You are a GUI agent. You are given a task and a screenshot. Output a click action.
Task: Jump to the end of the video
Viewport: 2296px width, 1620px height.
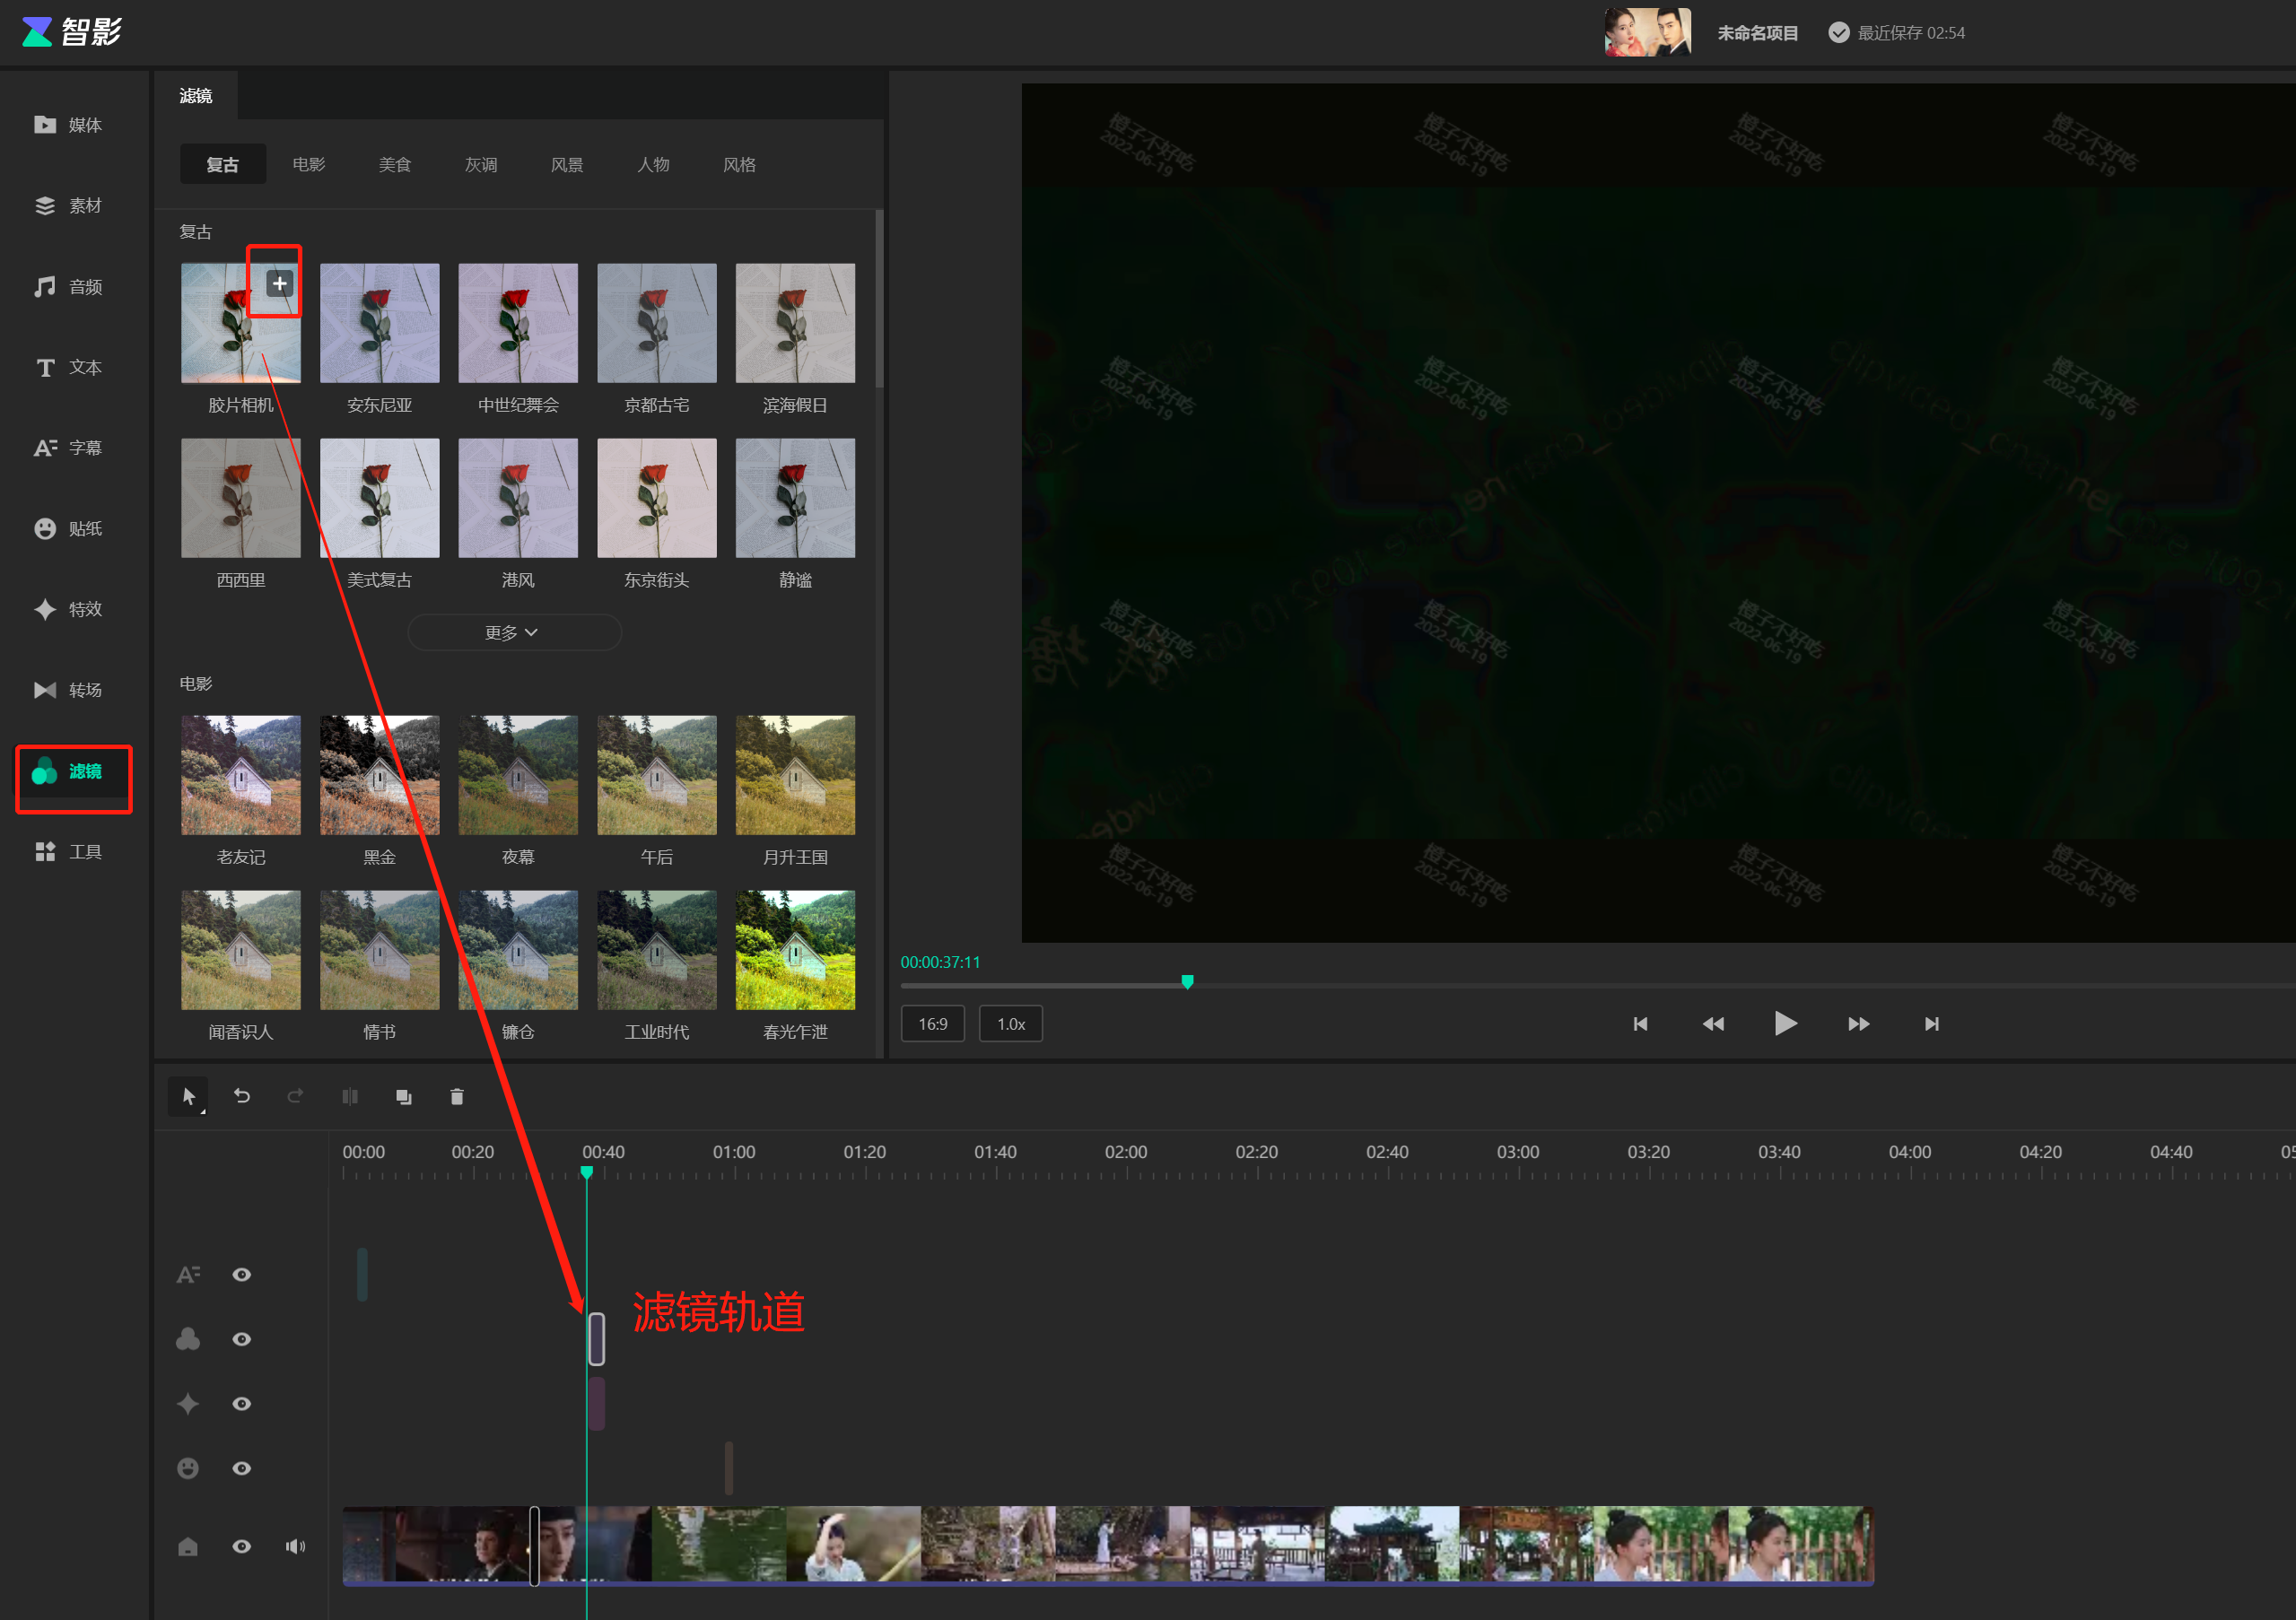pyautogui.click(x=1932, y=1024)
